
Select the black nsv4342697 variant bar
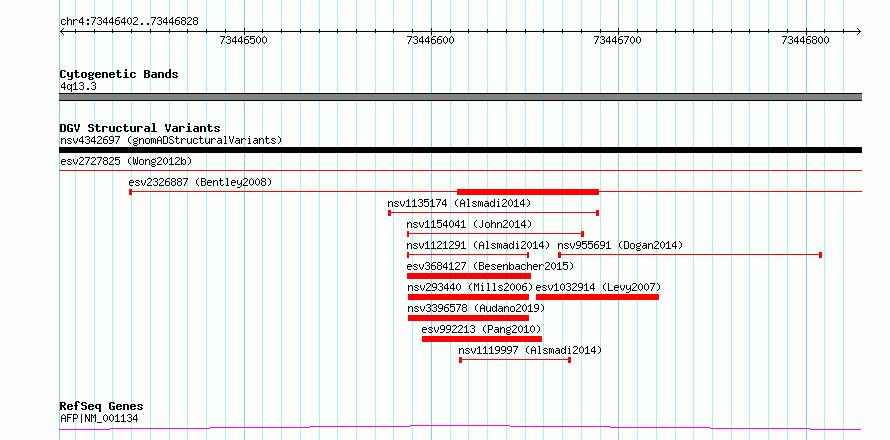tap(460, 150)
